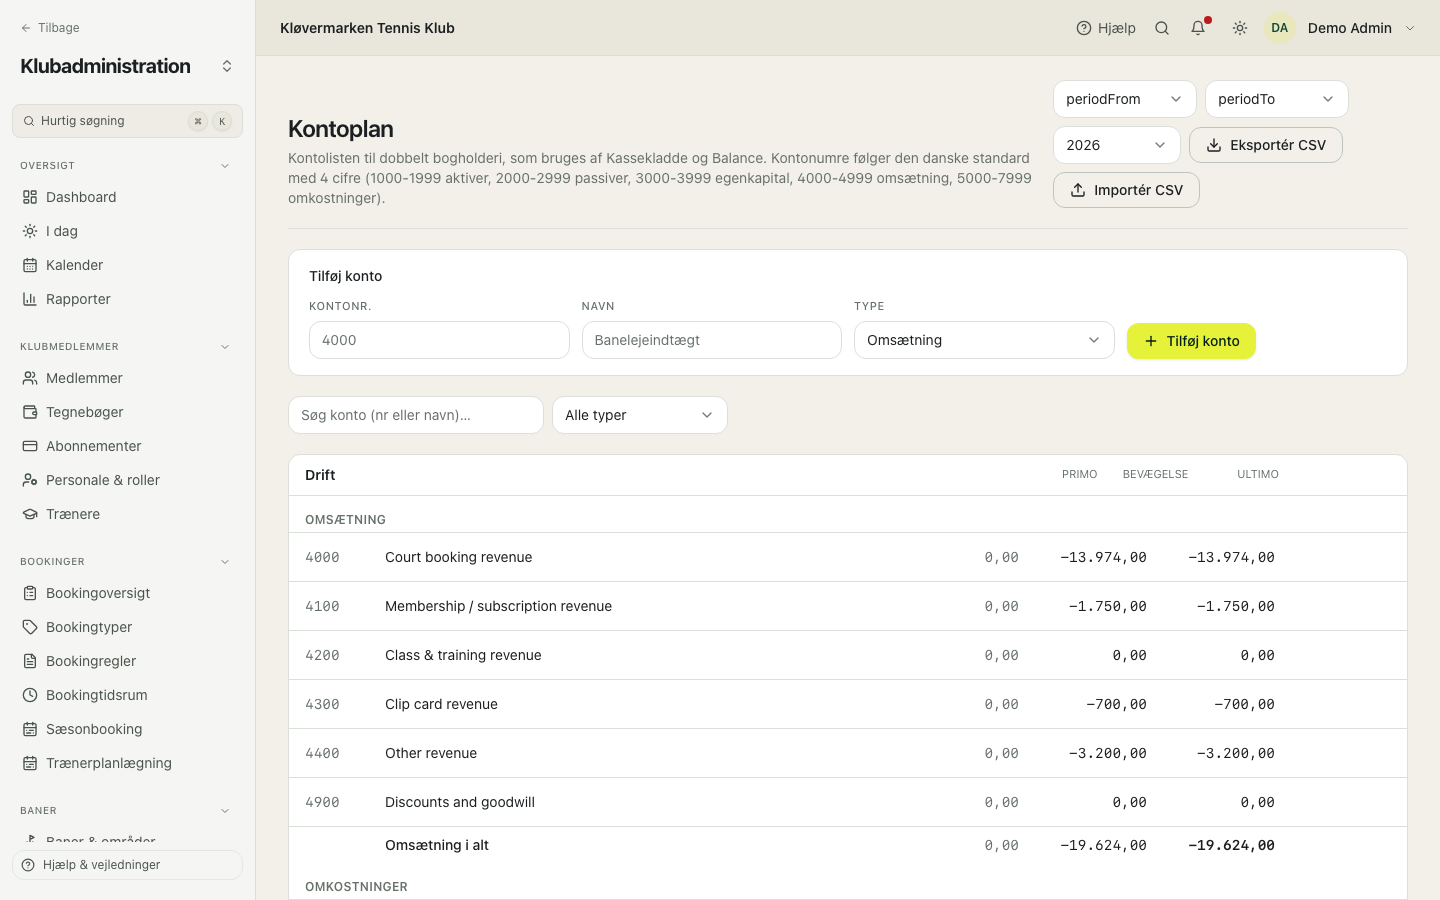Click the Dashboard sidebar icon
This screenshot has width=1440, height=900.
click(30, 197)
